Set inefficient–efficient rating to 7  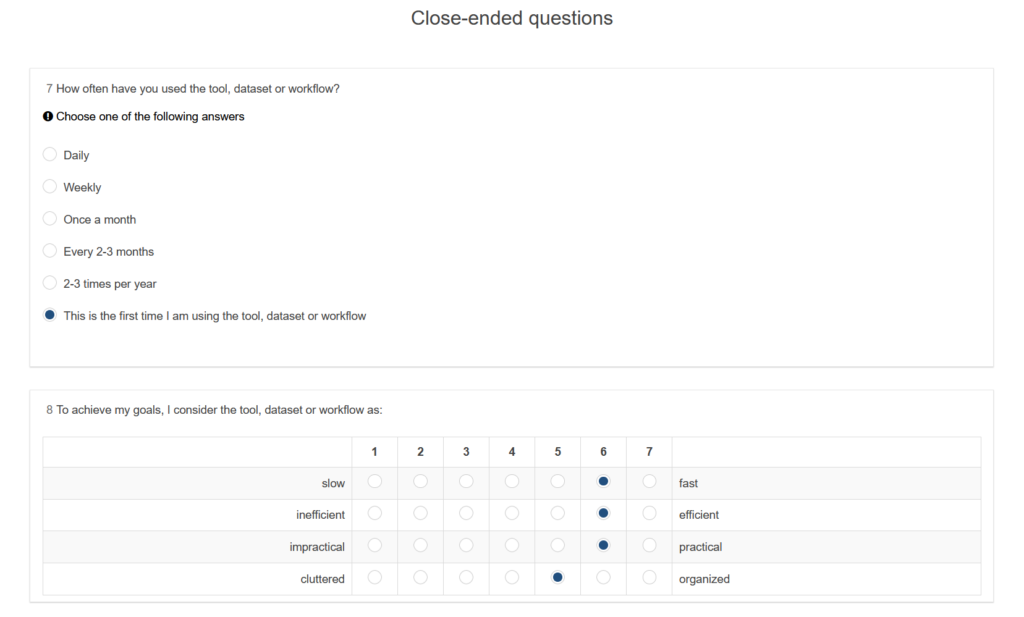[649, 514]
